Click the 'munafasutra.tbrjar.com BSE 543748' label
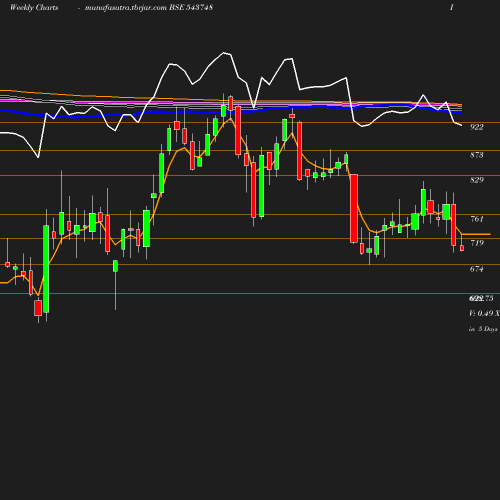 pyautogui.click(x=149, y=7)
